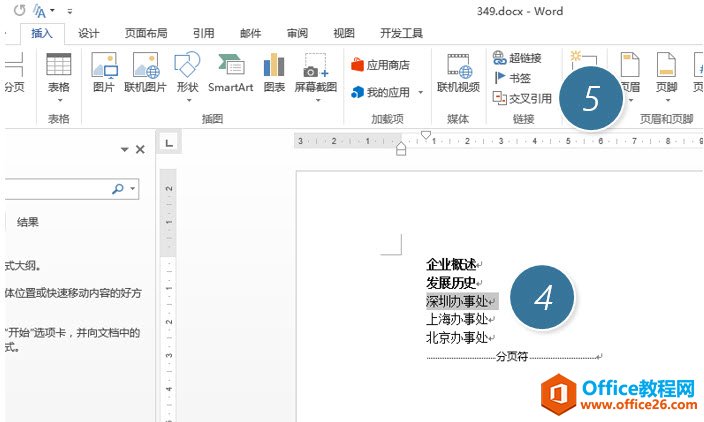
Task: Switch to the 设计 (Design) tab
Action: point(89,32)
